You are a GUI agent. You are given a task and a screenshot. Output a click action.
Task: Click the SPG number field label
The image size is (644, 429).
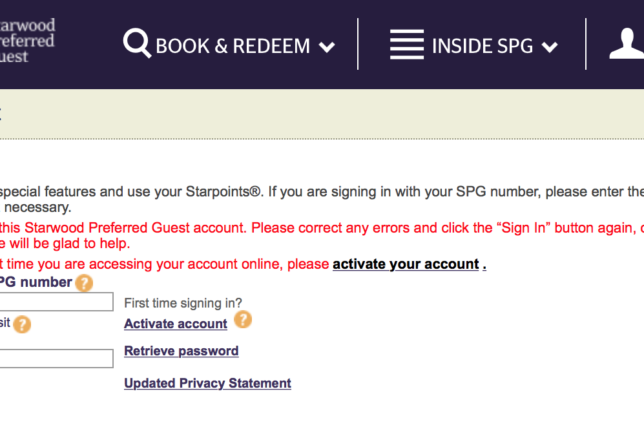click(36, 282)
